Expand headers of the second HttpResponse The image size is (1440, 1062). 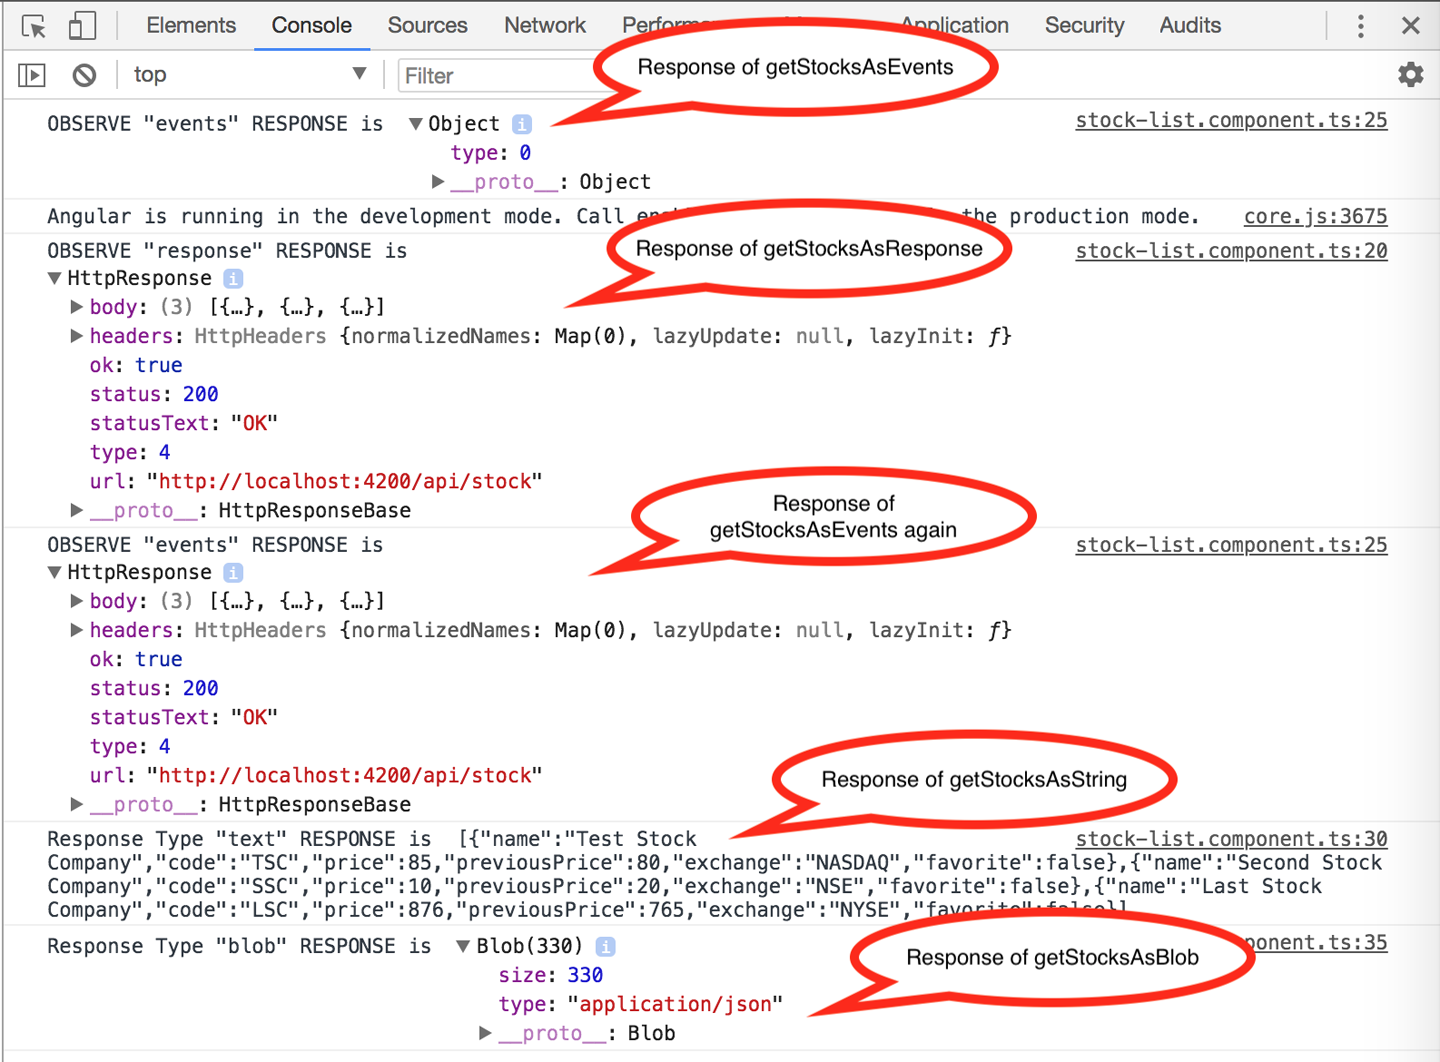pos(77,630)
